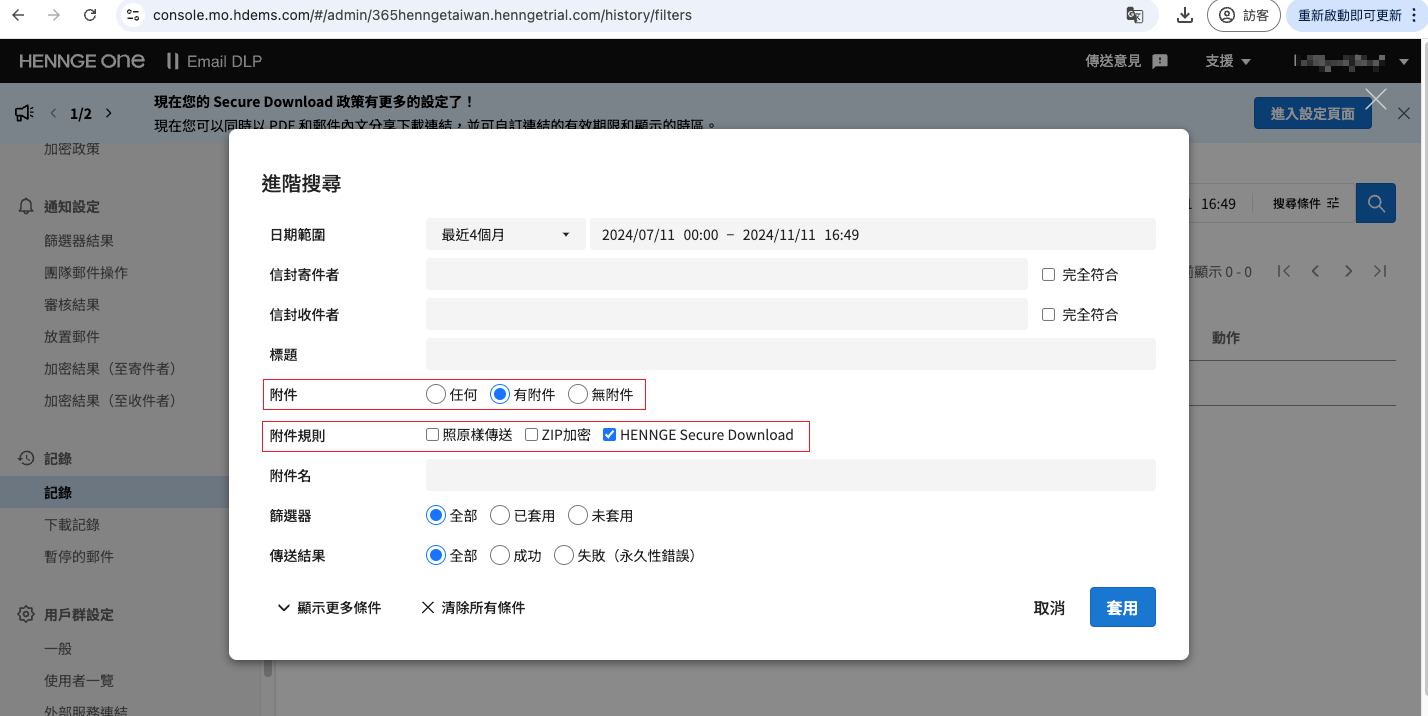Viewport: 1428px width, 716px height.
Task: Open the user account dropdown arrow
Action: pos(1404,62)
